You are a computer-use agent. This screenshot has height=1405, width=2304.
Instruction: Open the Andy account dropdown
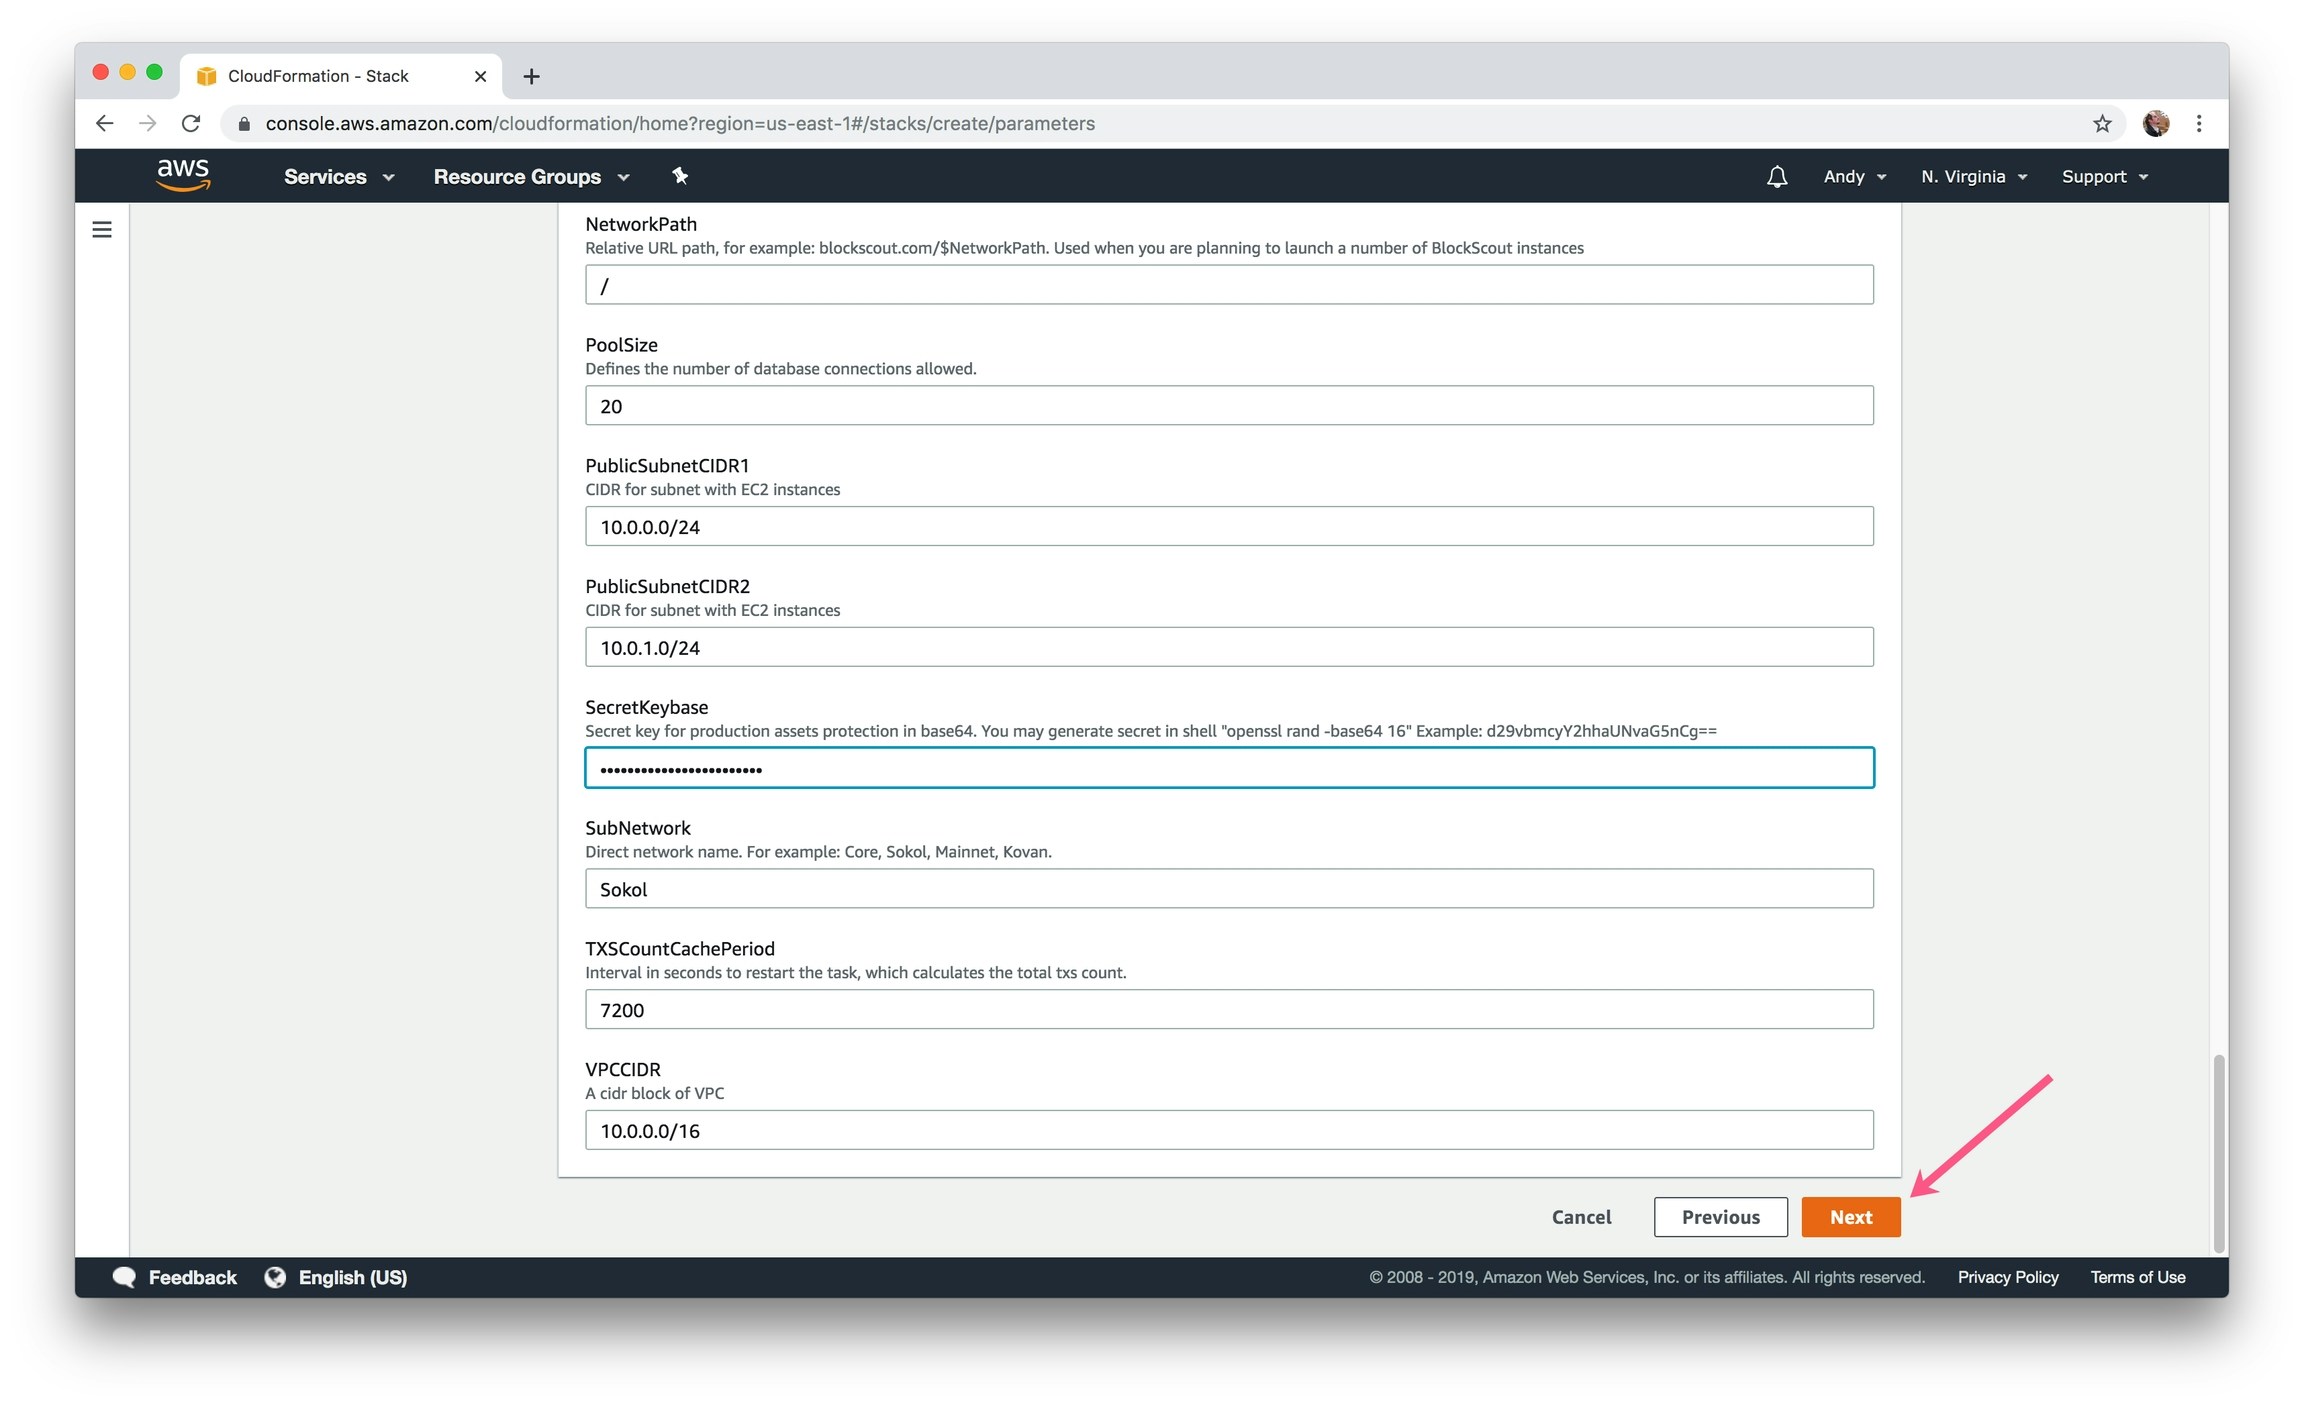pos(1855,177)
